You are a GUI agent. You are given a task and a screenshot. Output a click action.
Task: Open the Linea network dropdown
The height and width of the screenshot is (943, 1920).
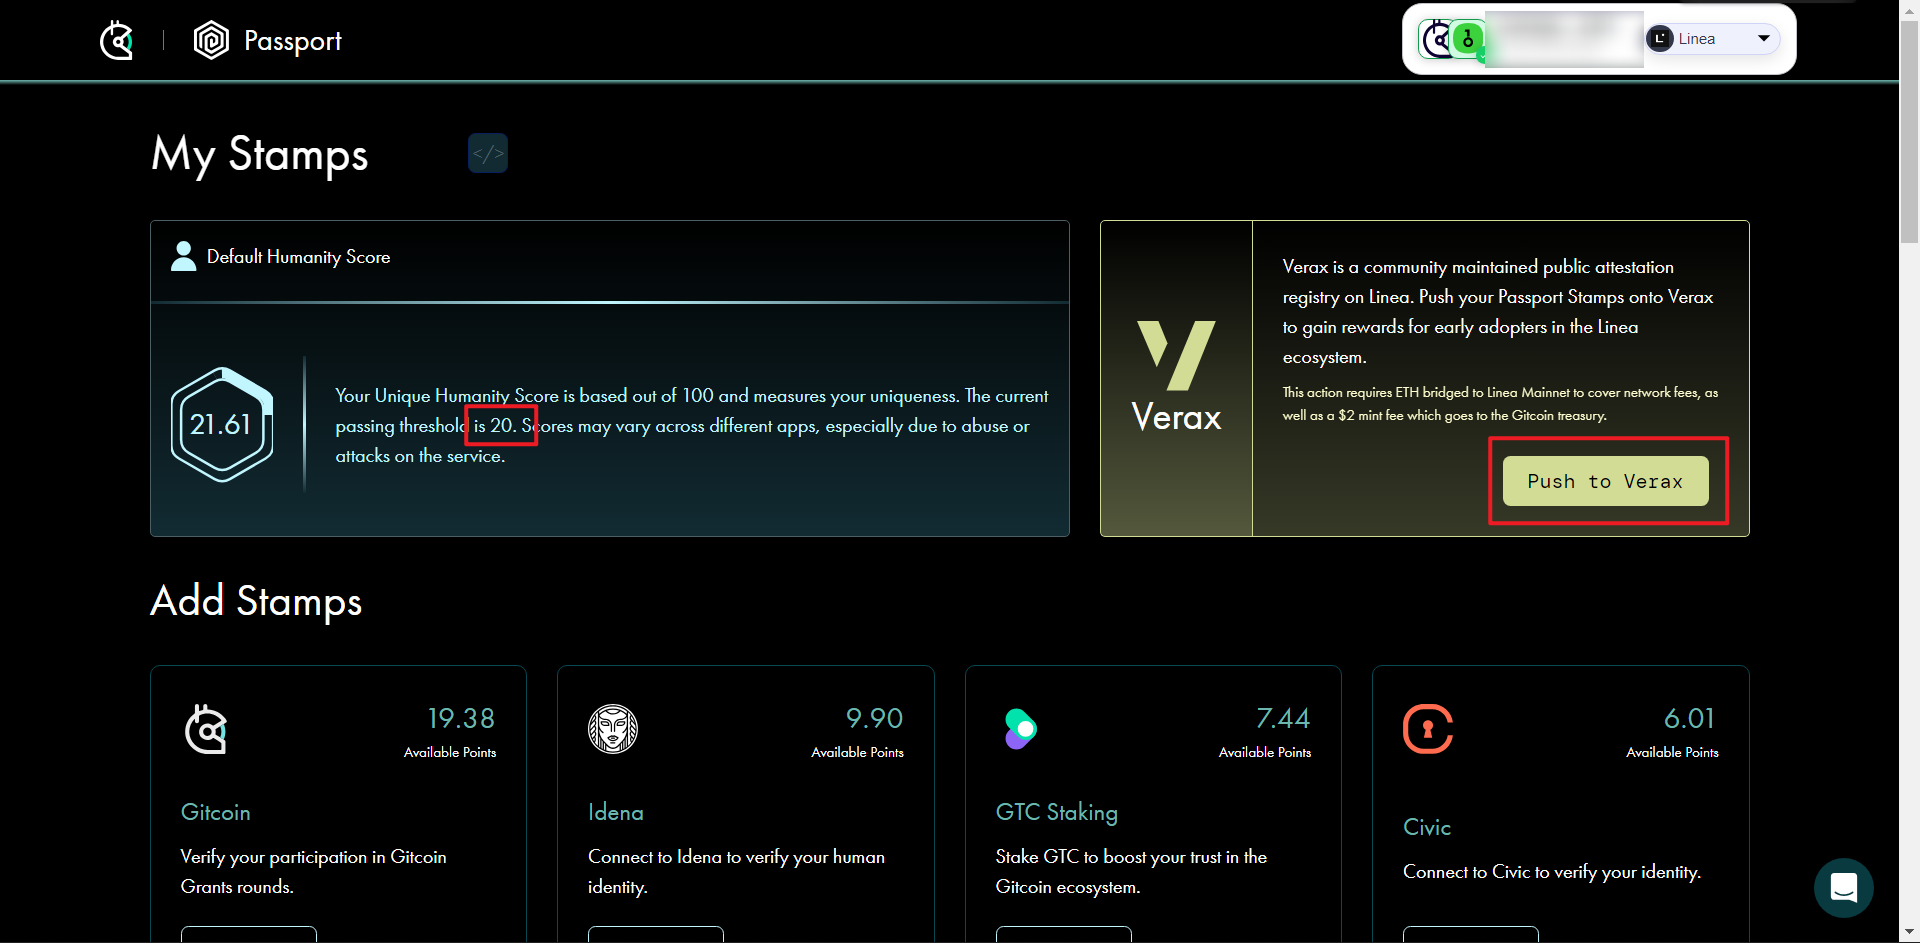click(1713, 39)
